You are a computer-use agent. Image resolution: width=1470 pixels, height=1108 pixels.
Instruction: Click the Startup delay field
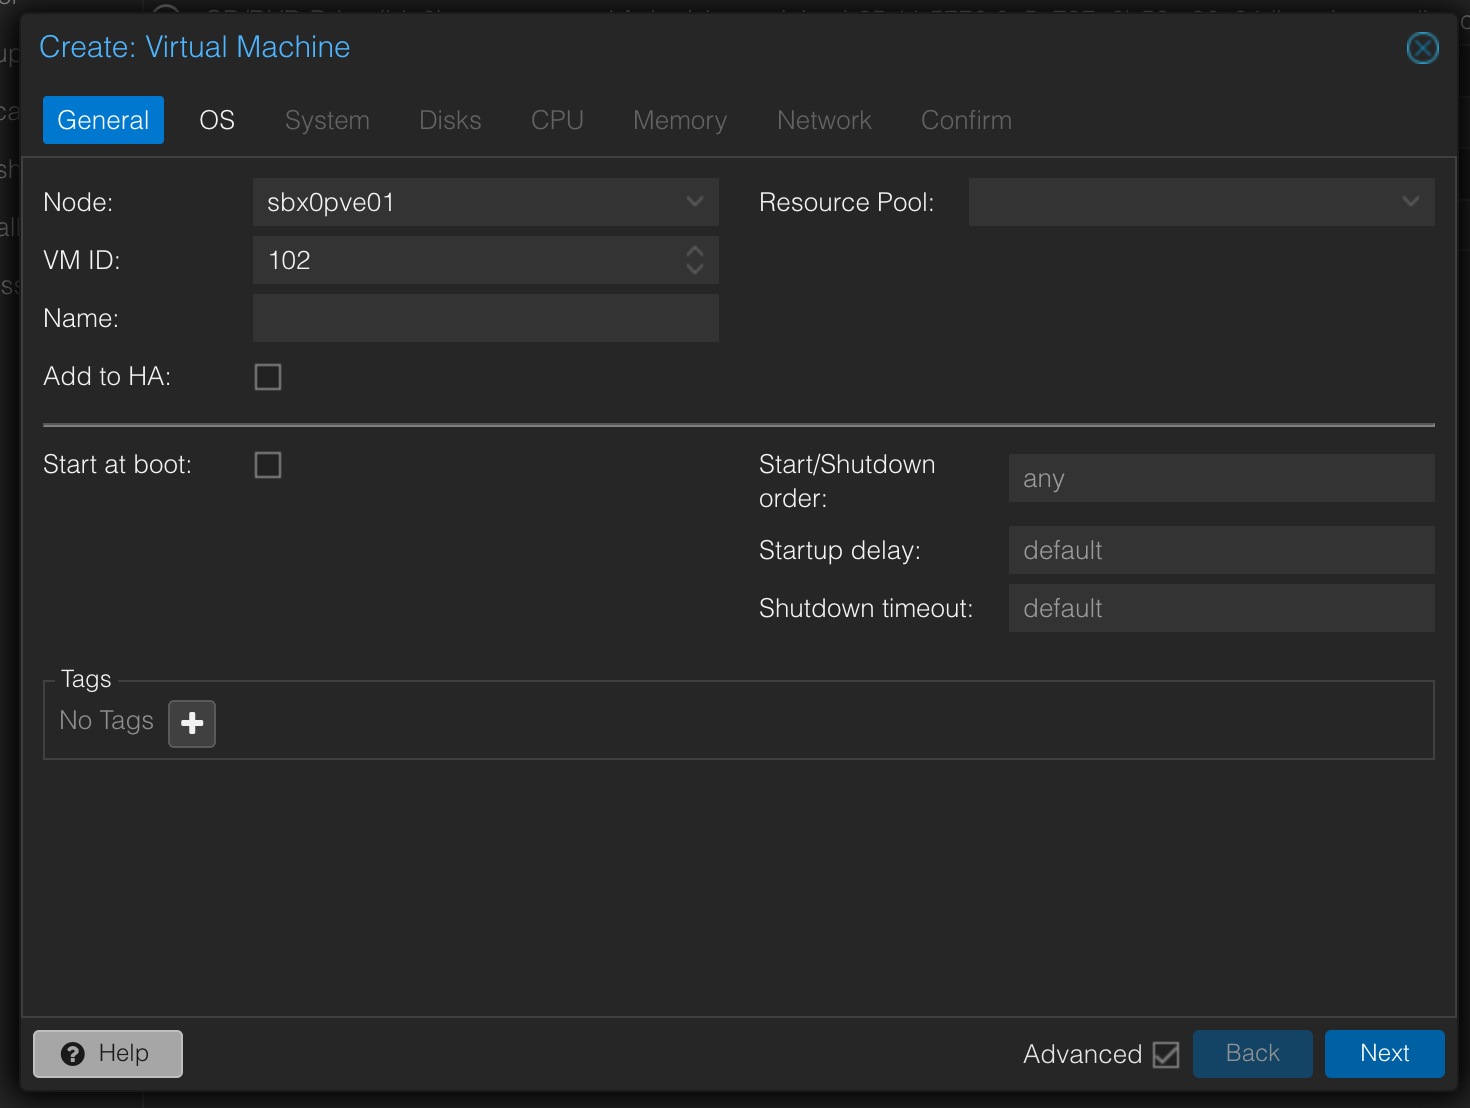pyautogui.click(x=1221, y=550)
